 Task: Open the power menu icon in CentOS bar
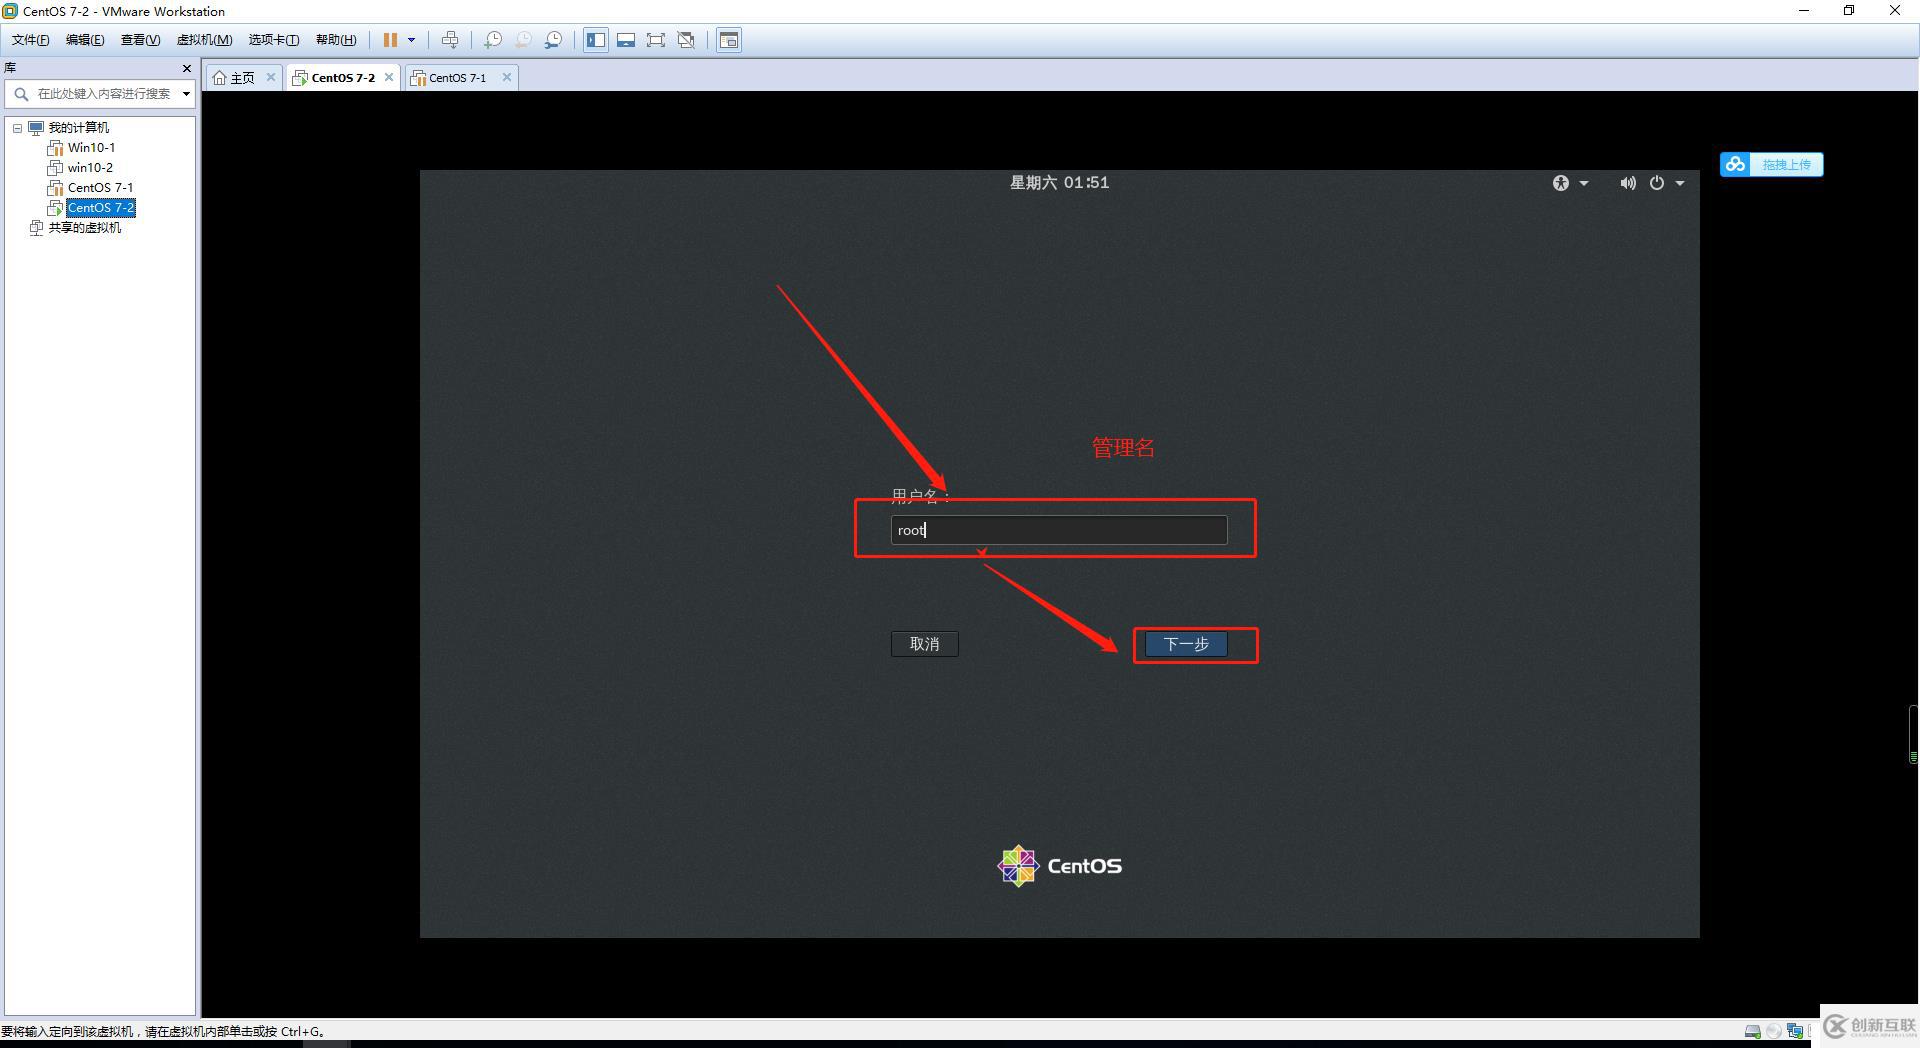click(1657, 183)
